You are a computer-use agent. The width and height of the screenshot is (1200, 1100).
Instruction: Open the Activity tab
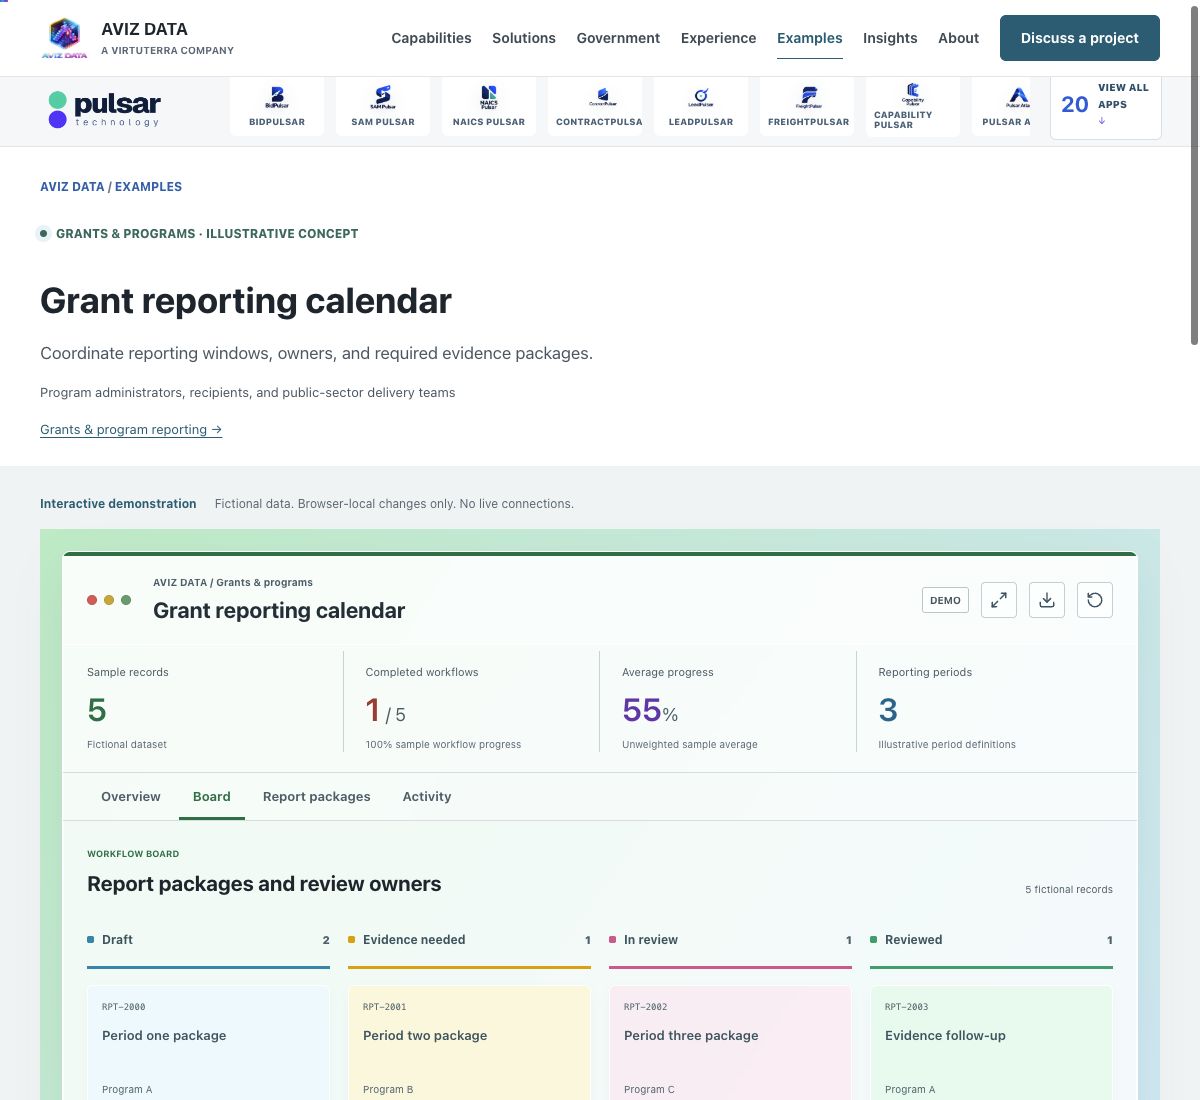427,797
